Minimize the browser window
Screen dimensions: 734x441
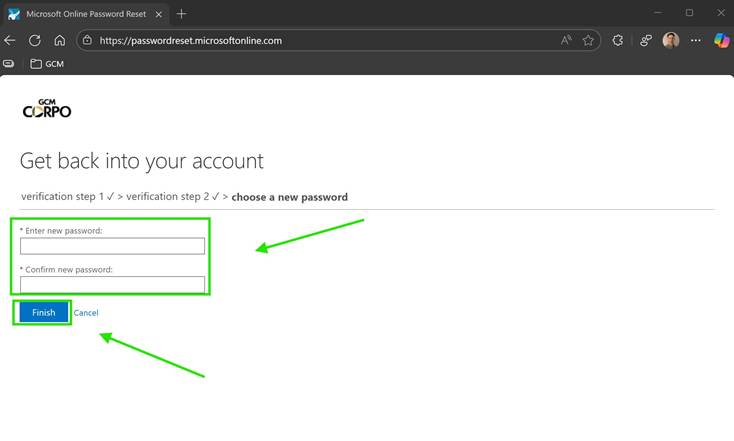pos(657,13)
